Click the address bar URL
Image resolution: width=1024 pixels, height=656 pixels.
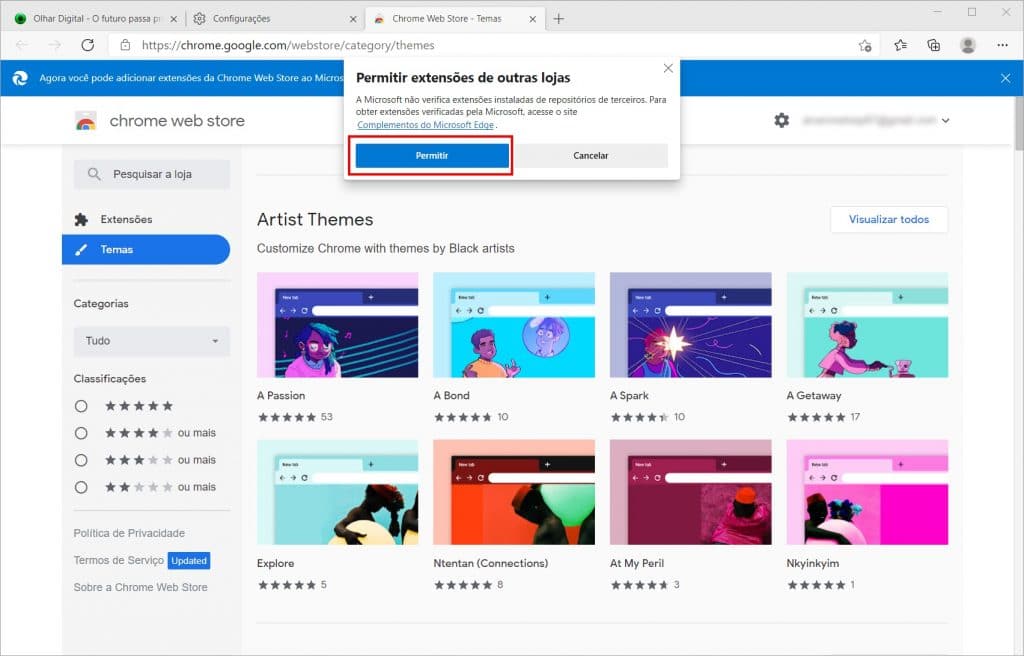tap(288, 45)
